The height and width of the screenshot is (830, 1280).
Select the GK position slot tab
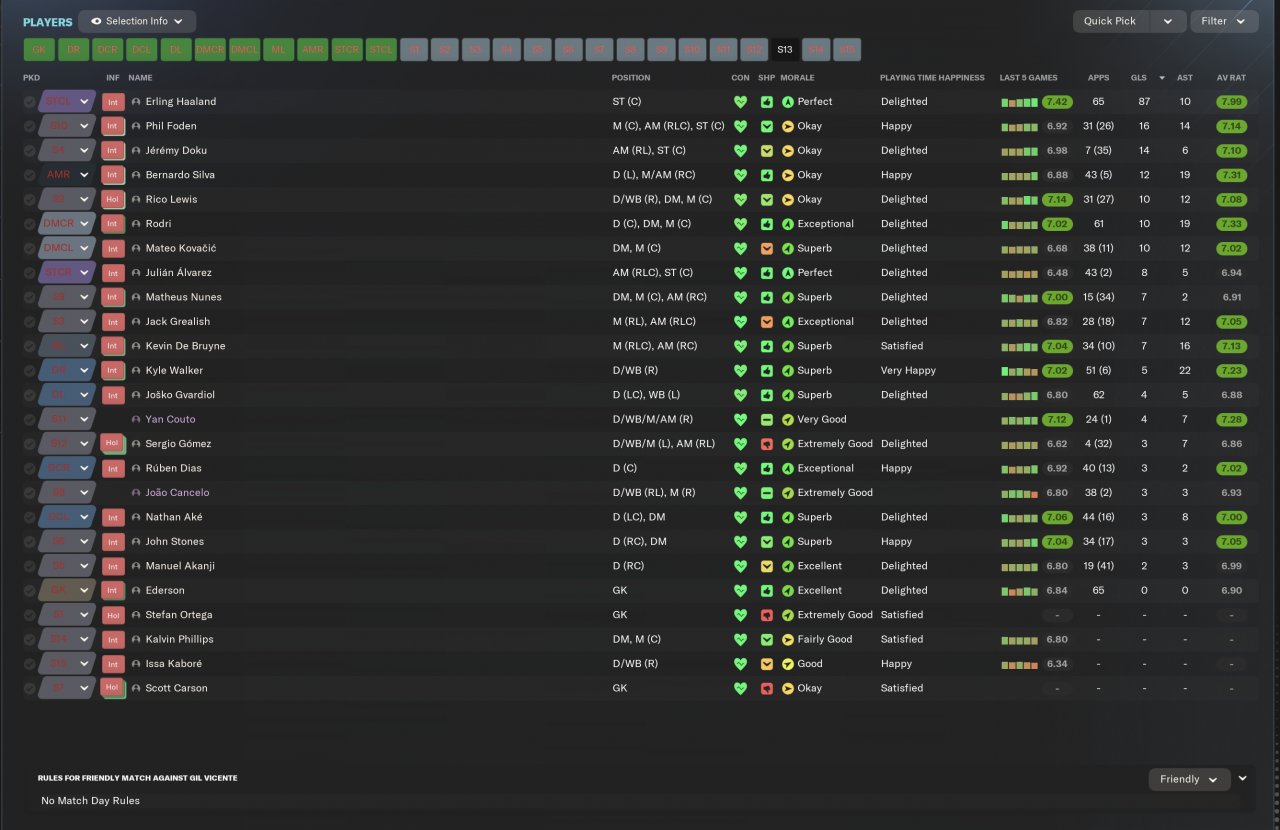[x=39, y=49]
